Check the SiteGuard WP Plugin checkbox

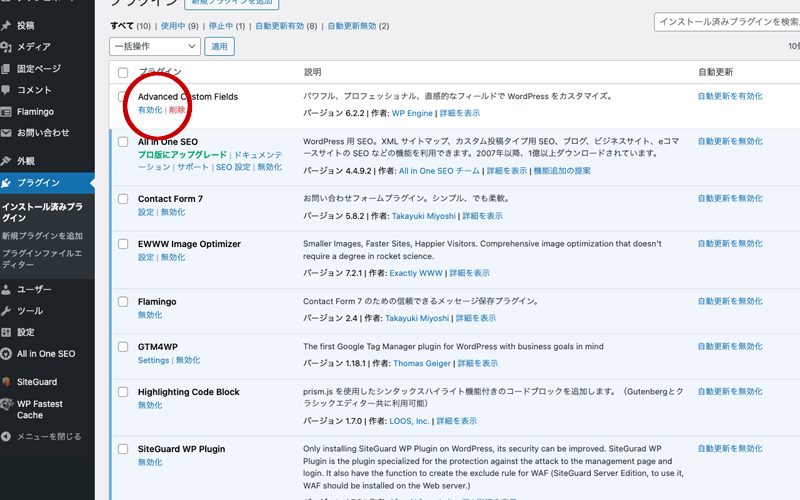pyautogui.click(x=123, y=449)
